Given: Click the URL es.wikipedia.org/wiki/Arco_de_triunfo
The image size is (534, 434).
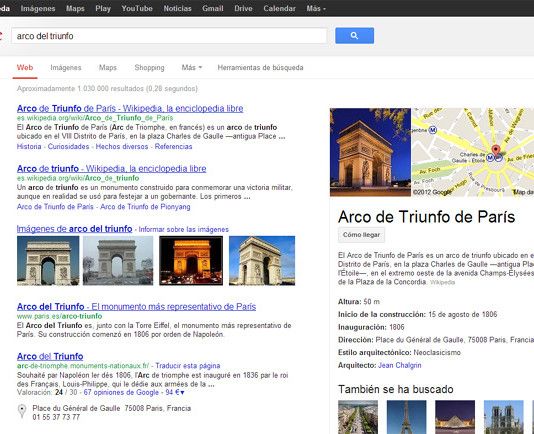Looking at the screenshot, I should (78, 178).
